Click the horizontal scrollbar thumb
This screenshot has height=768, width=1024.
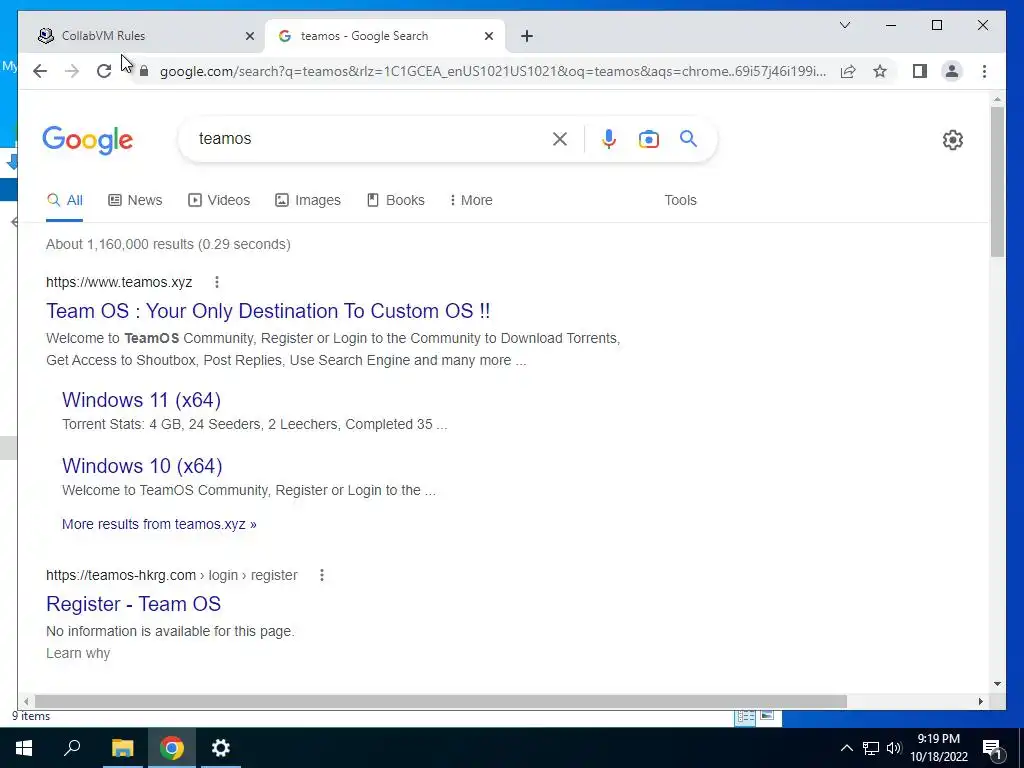point(441,701)
